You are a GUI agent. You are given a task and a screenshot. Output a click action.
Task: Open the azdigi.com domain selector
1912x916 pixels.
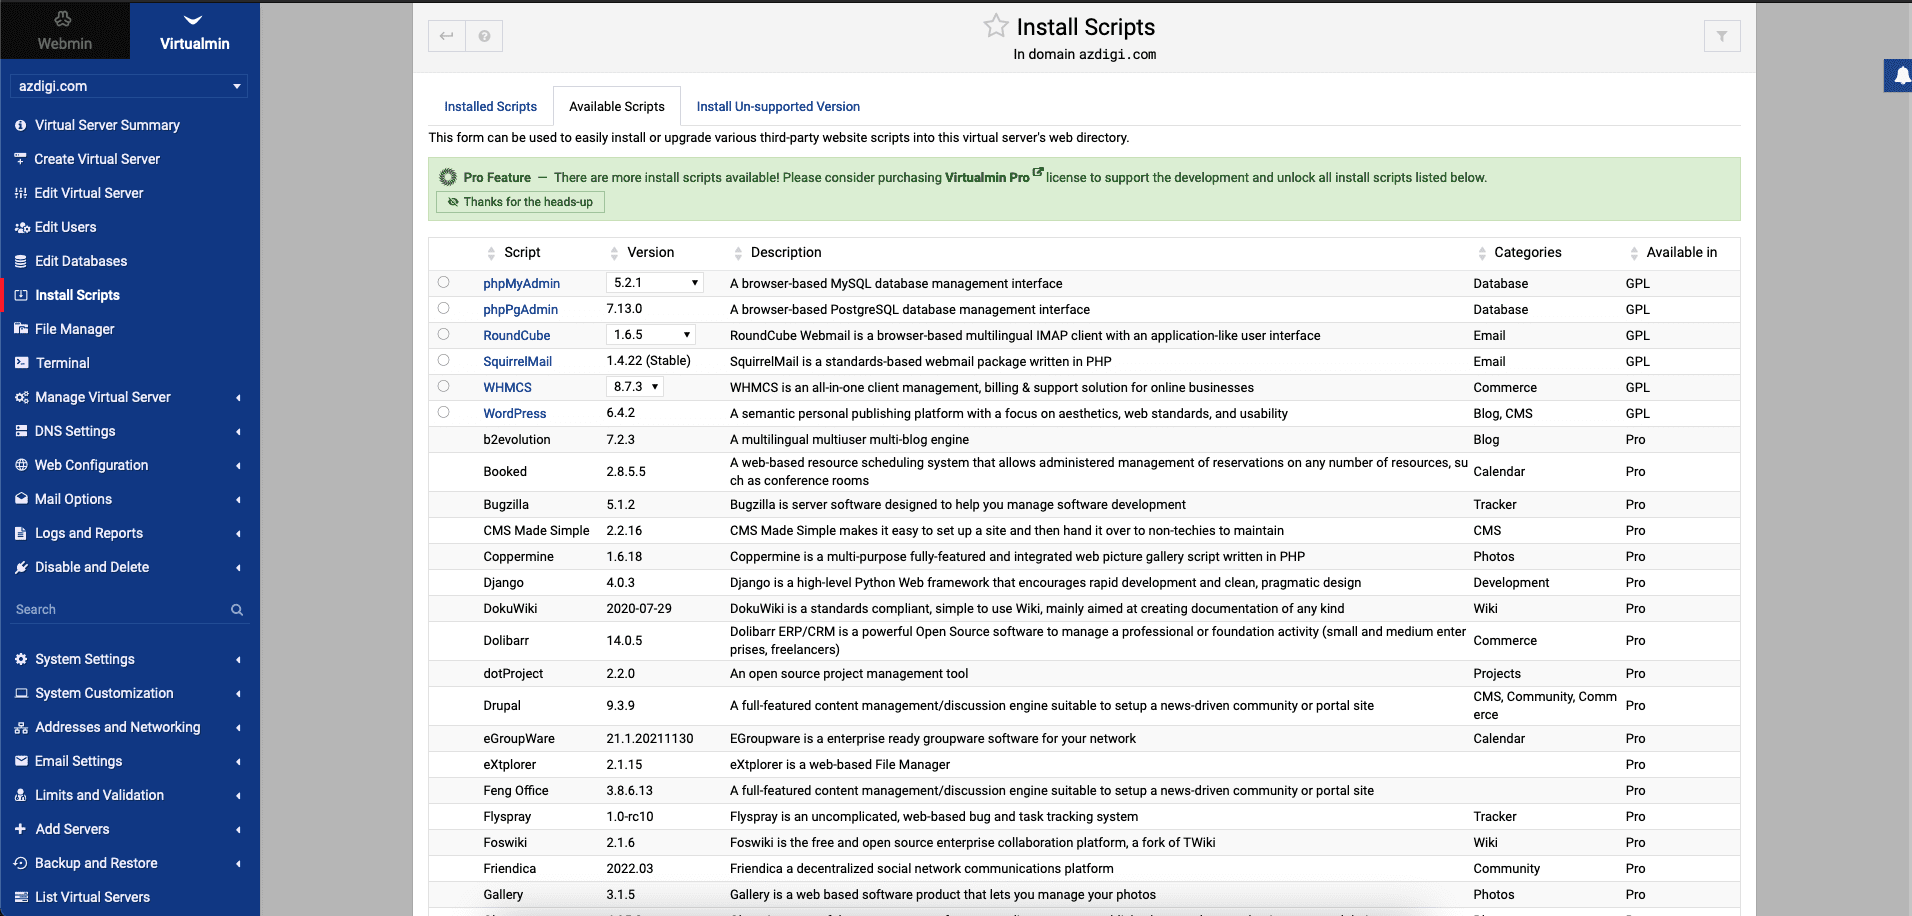tap(129, 86)
